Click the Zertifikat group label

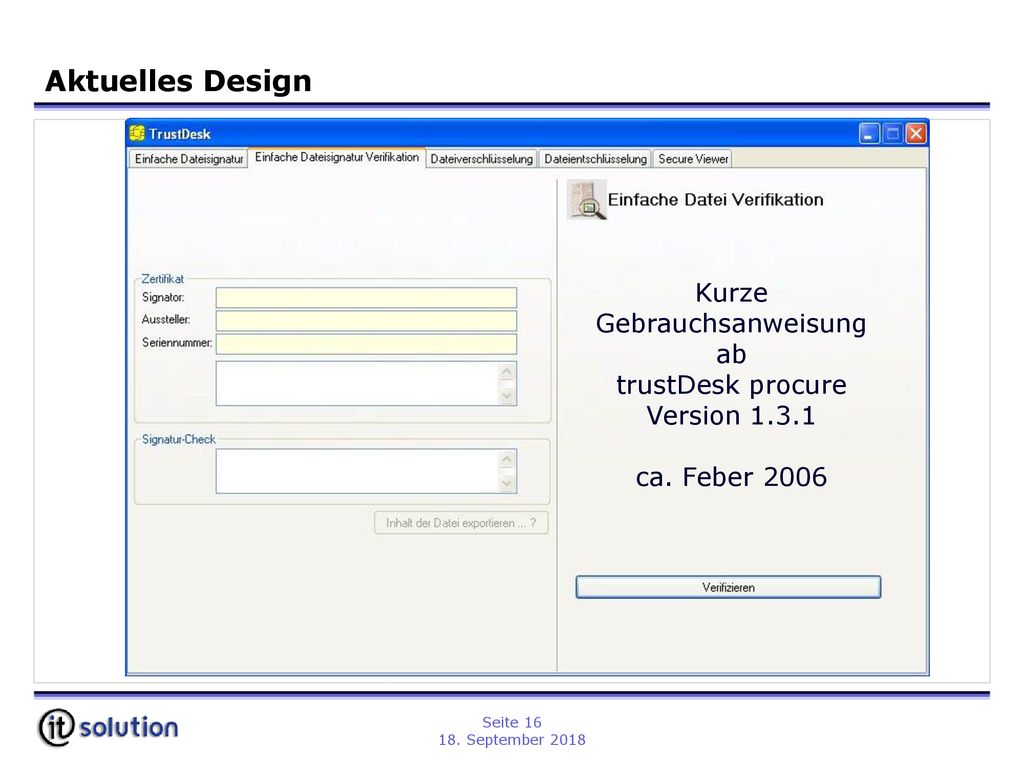click(x=163, y=279)
